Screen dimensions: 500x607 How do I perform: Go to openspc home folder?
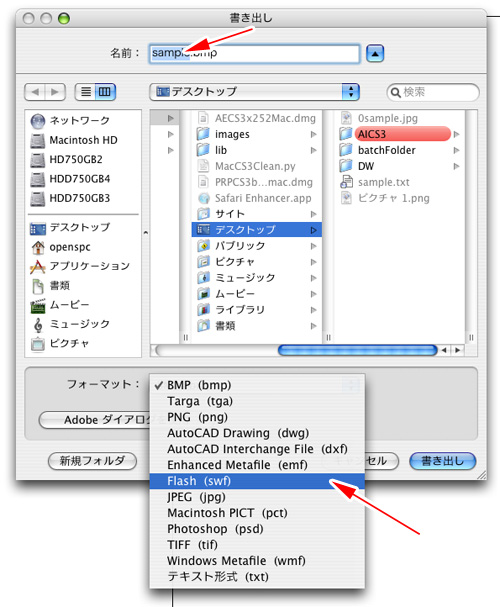(60, 247)
